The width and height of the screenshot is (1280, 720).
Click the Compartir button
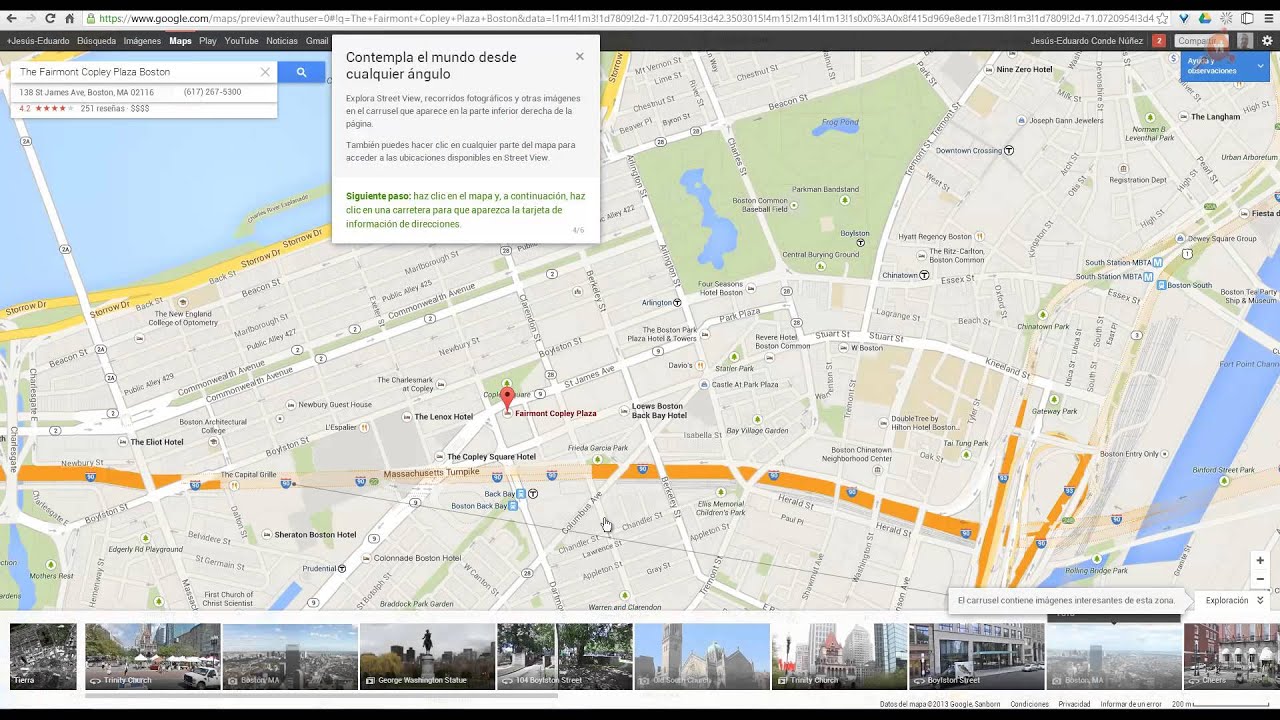coord(1200,41)
